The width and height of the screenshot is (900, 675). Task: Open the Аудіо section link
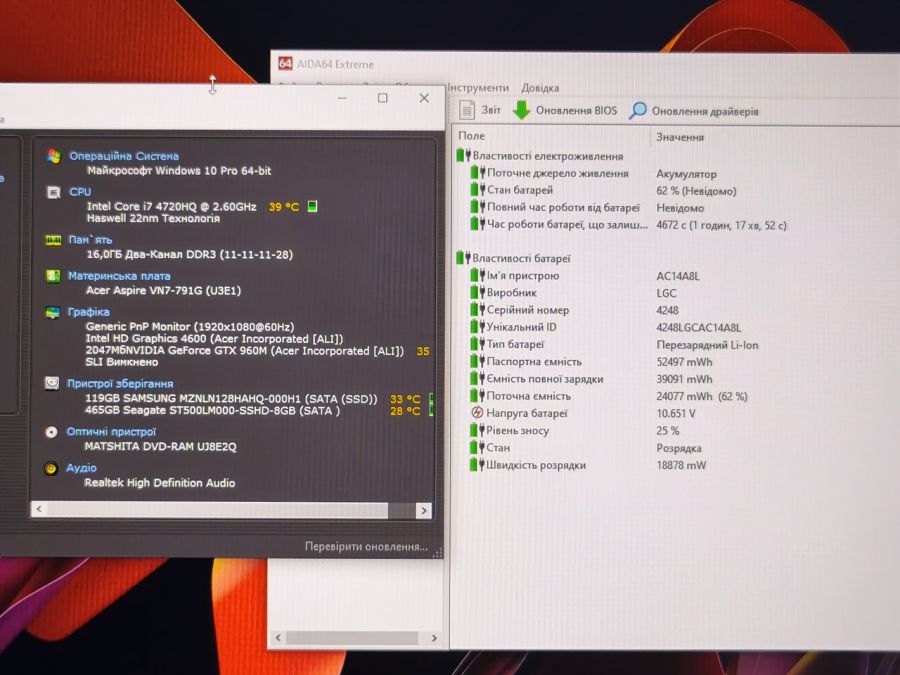click(81, 468)
